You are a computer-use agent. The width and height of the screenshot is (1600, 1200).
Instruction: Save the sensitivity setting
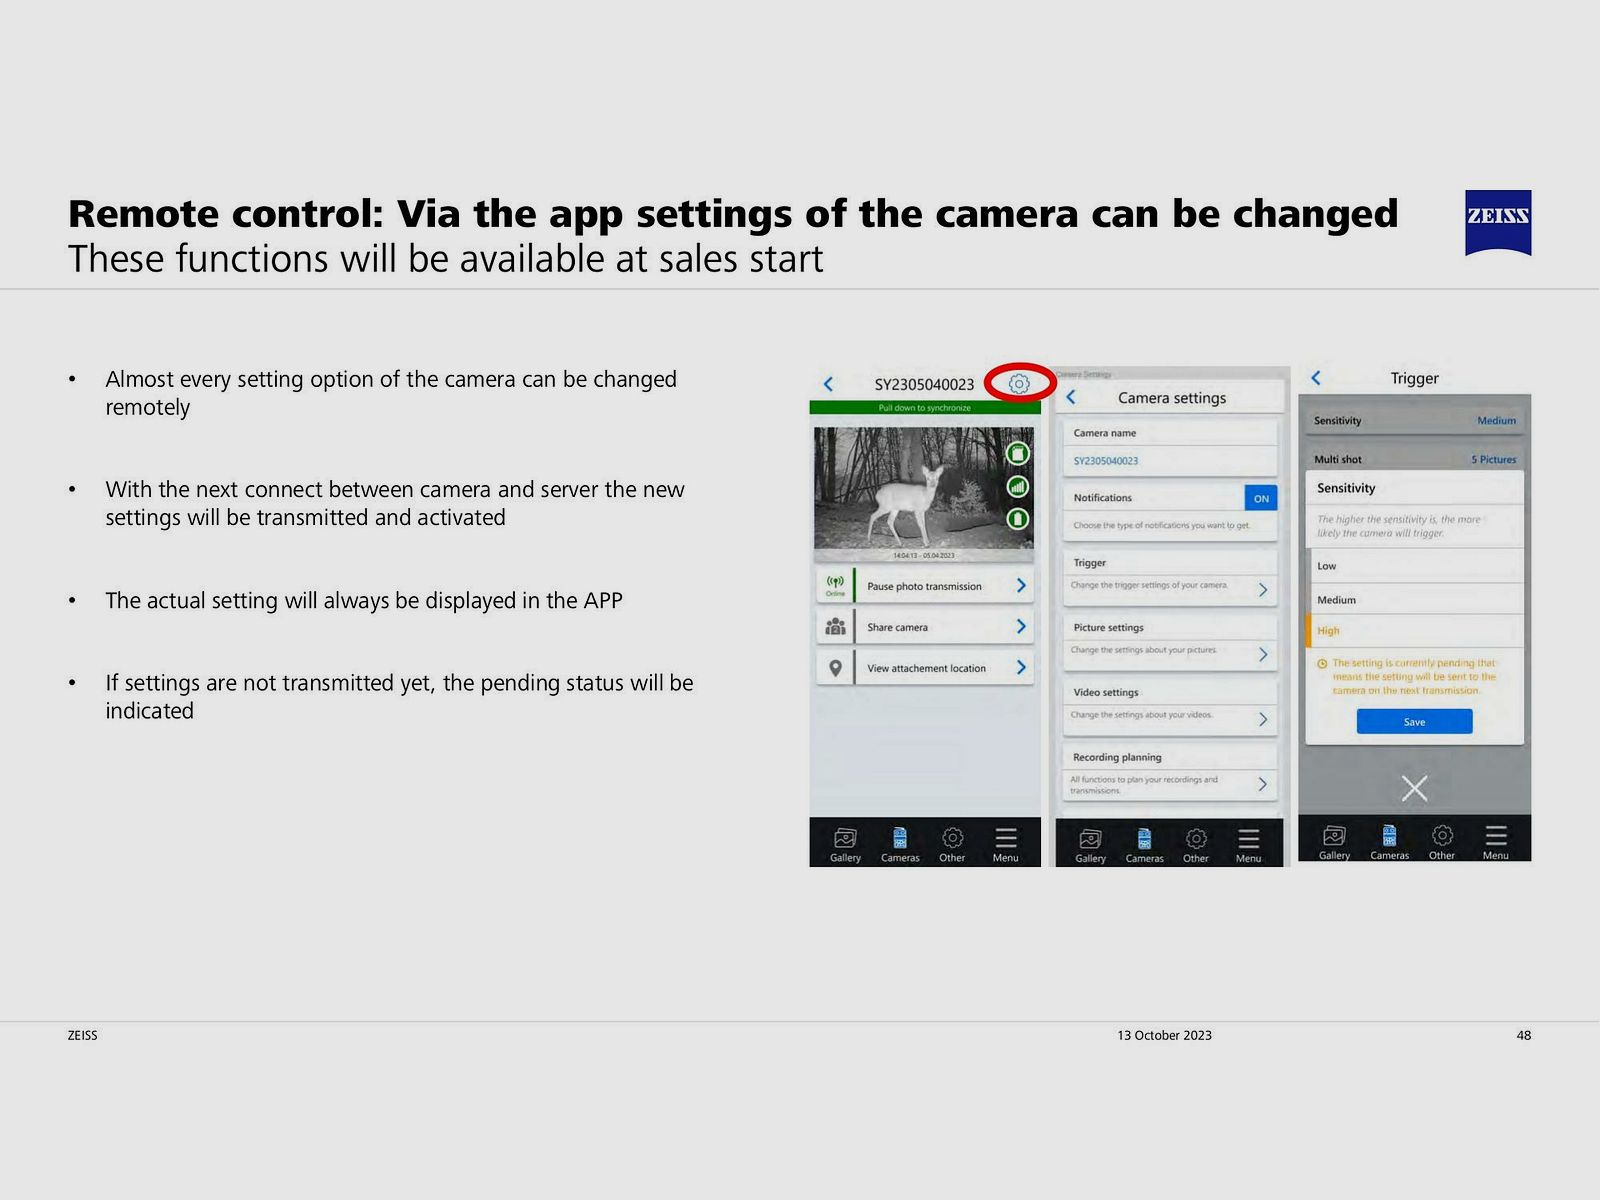[x=1414, y=722]
